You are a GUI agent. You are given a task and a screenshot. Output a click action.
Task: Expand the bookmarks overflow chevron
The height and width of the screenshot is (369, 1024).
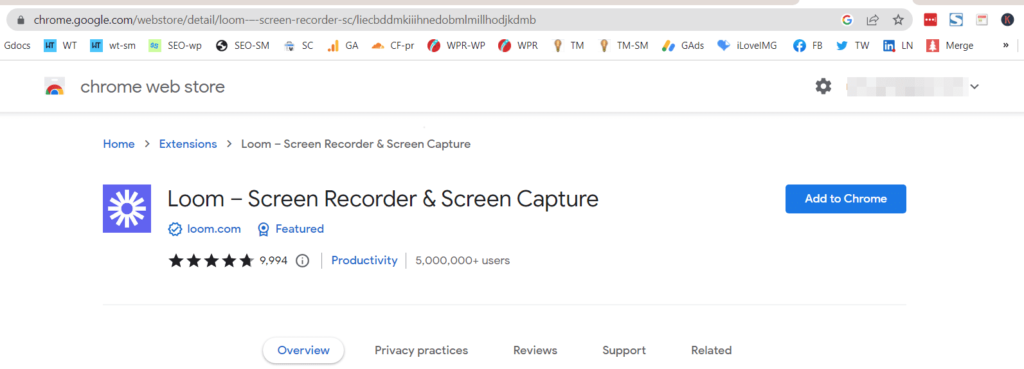point(1006,46)
